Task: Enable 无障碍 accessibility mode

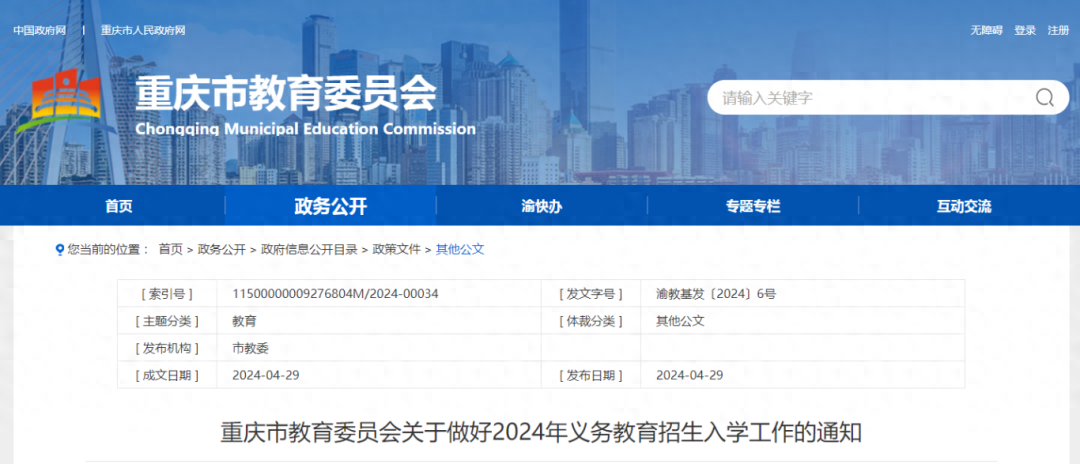Action: click(986, 30)
